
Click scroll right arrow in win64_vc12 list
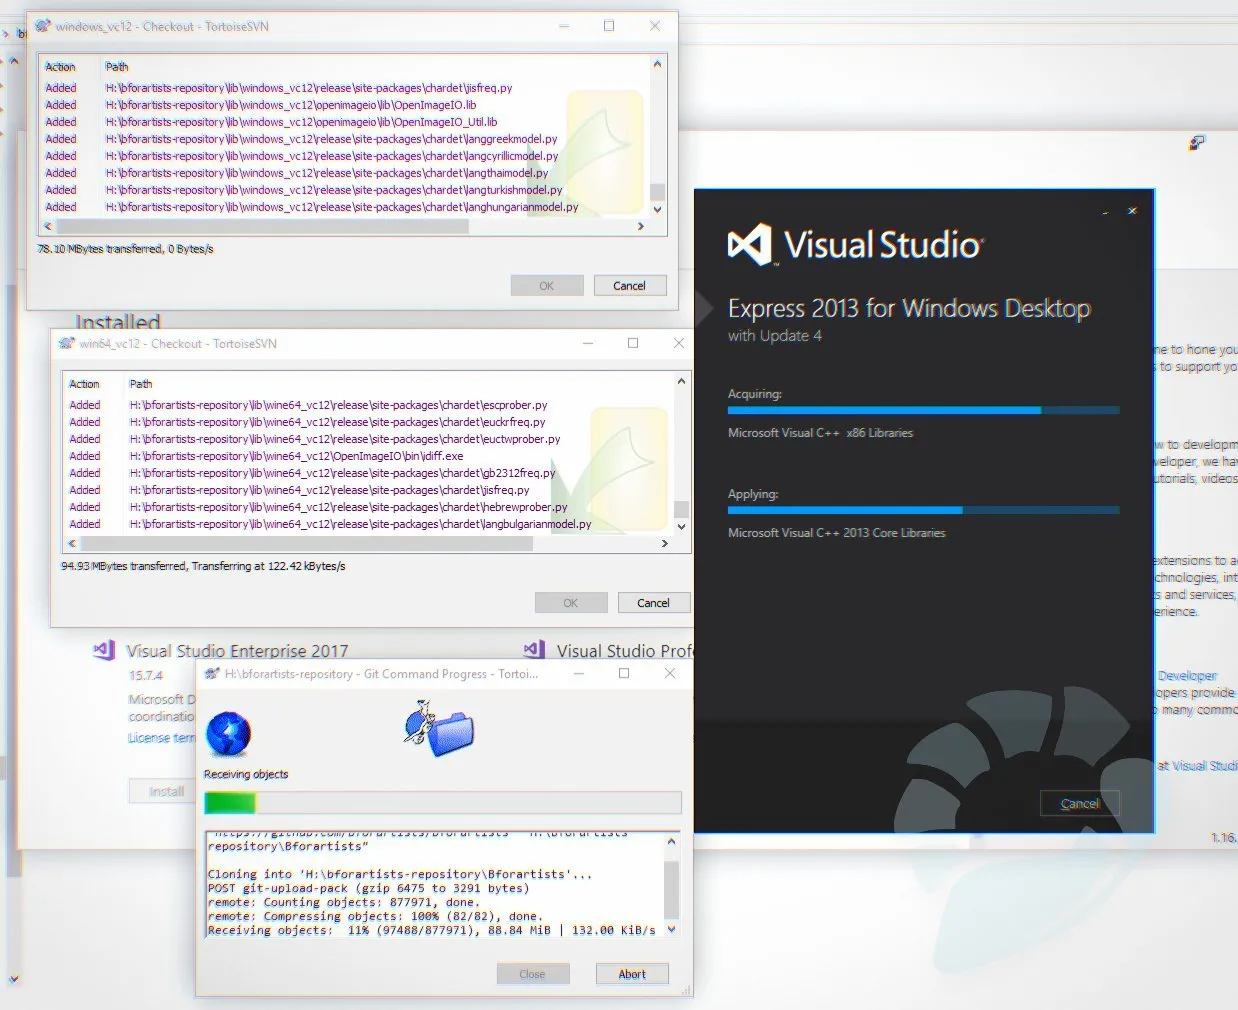click(665, 544)
